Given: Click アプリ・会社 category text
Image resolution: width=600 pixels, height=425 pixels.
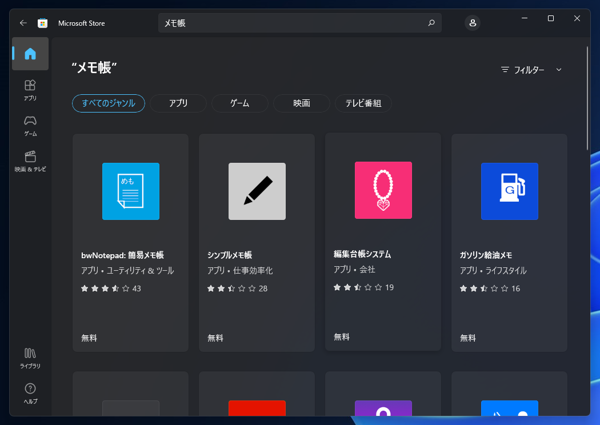Looking at the screenshot, I should [x=354, y=269].
